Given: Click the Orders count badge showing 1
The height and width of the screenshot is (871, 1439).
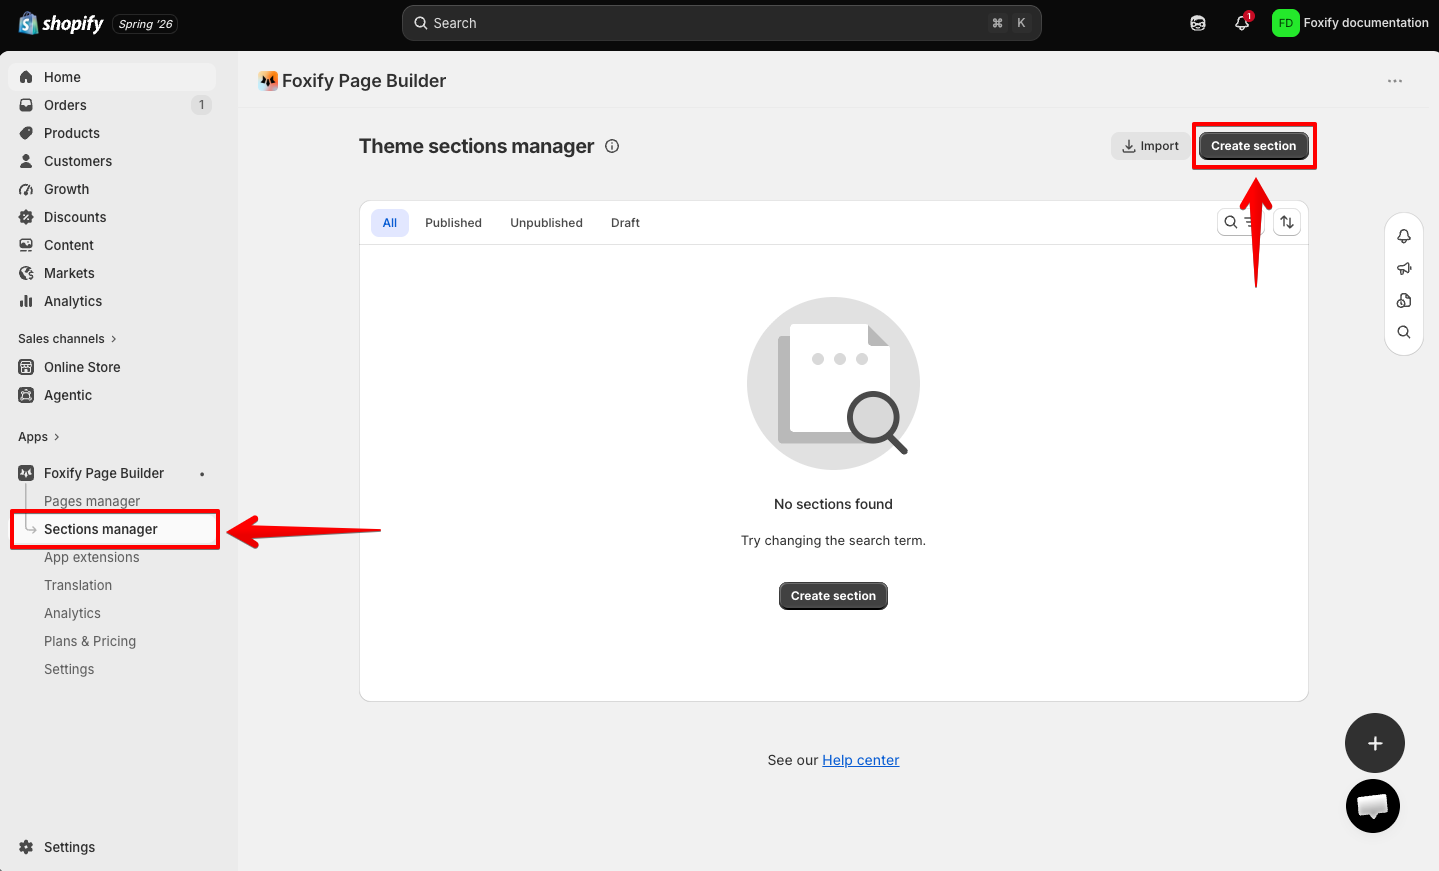Looking at the screenshot, I should pos(201,105).
